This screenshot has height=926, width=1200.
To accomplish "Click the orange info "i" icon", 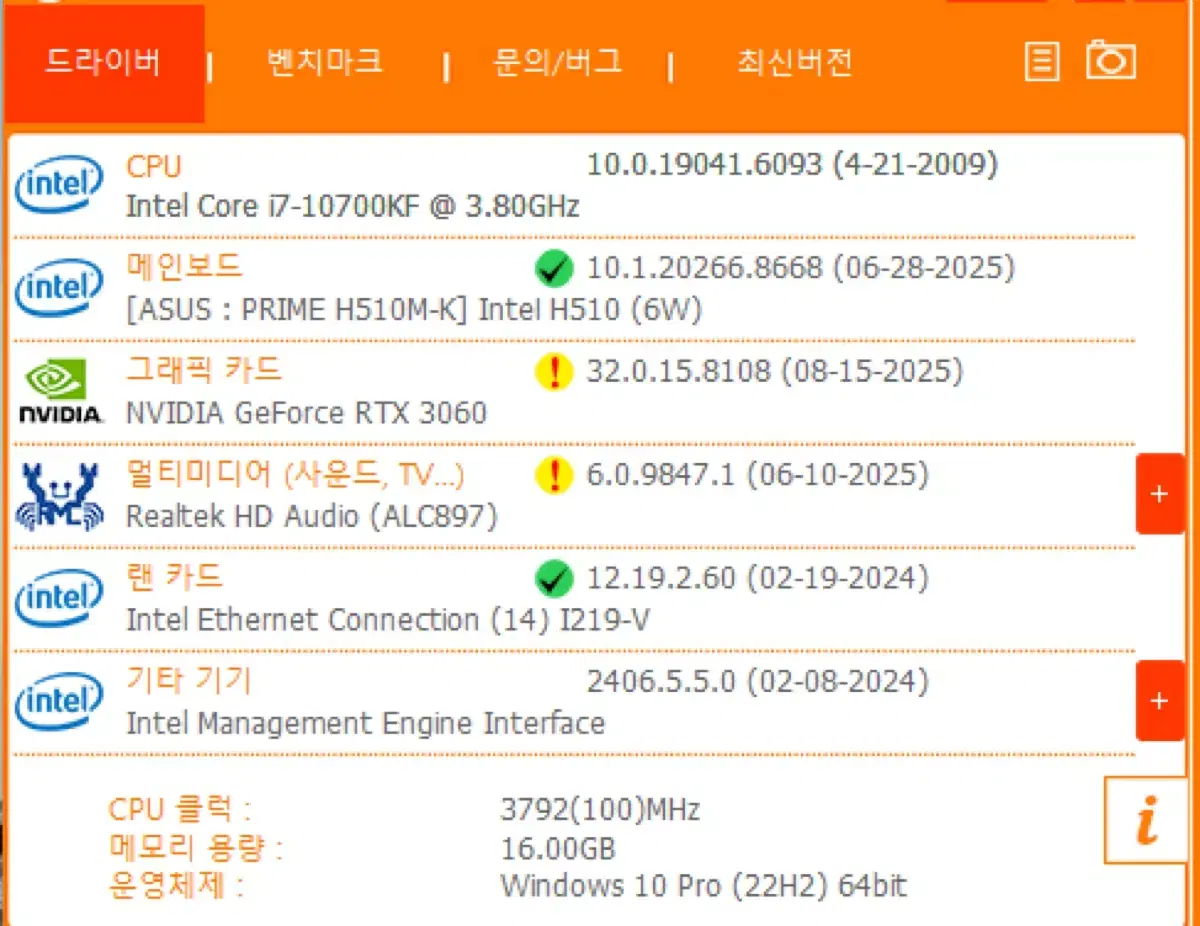I will coord(1146,822).
